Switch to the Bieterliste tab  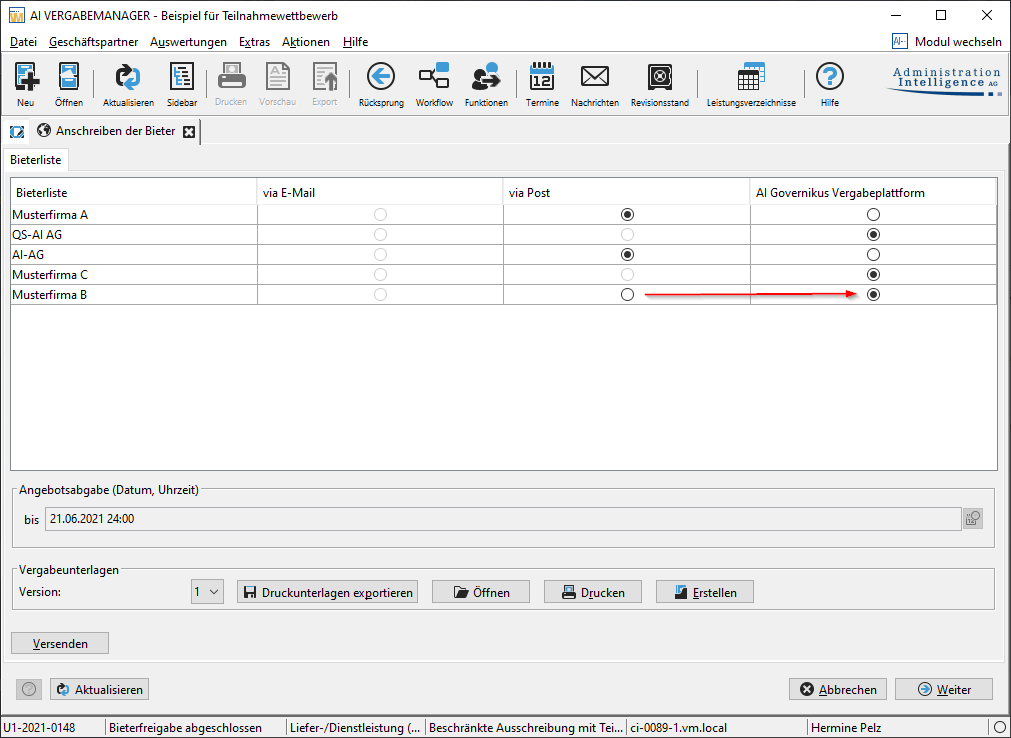(36, 160)
